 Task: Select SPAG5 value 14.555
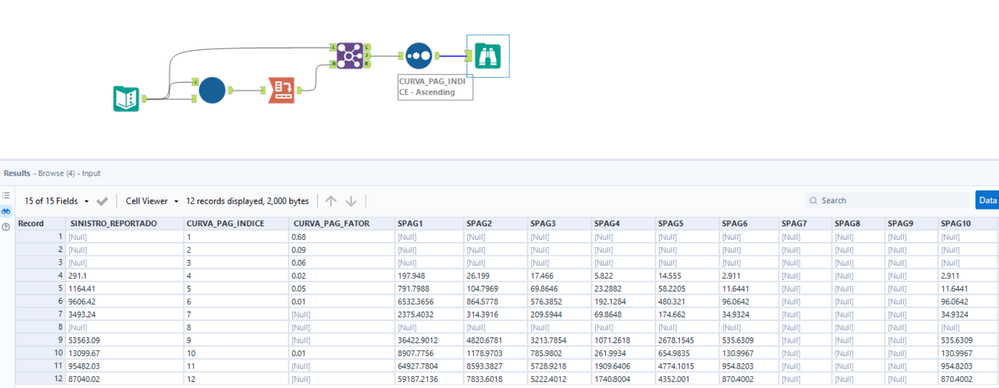point(687,275)
